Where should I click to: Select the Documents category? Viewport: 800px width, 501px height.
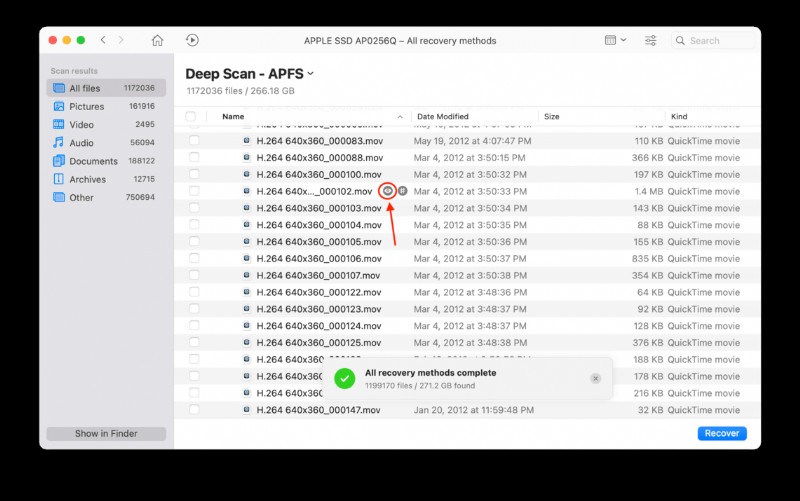tap(106, 161)
